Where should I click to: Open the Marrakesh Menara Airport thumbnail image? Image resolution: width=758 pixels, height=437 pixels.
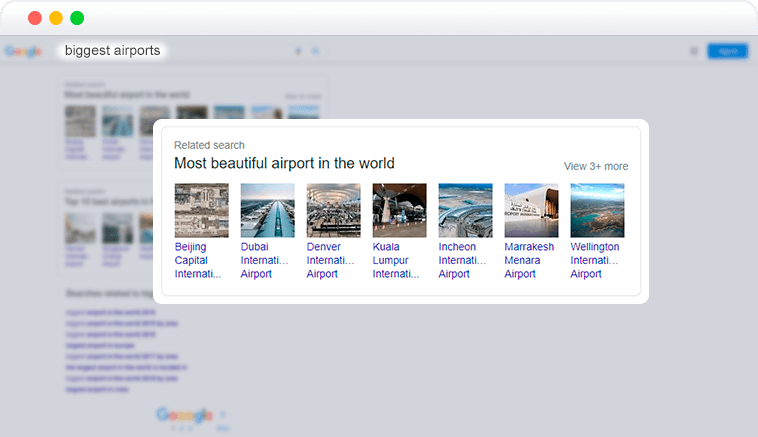tap(531, 210)
